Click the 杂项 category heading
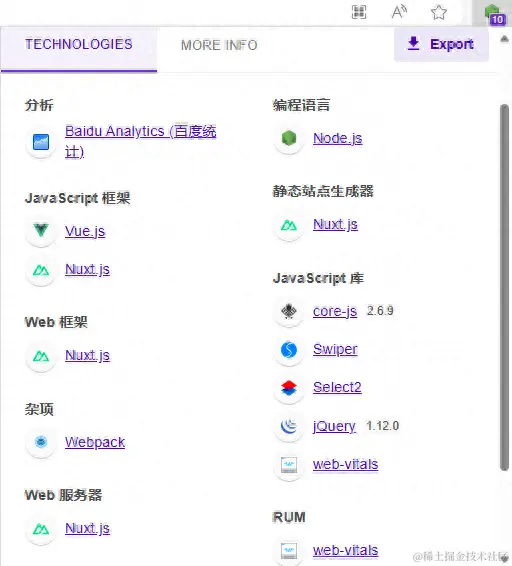This screenshot has width=512, height=566. (39, 410)
